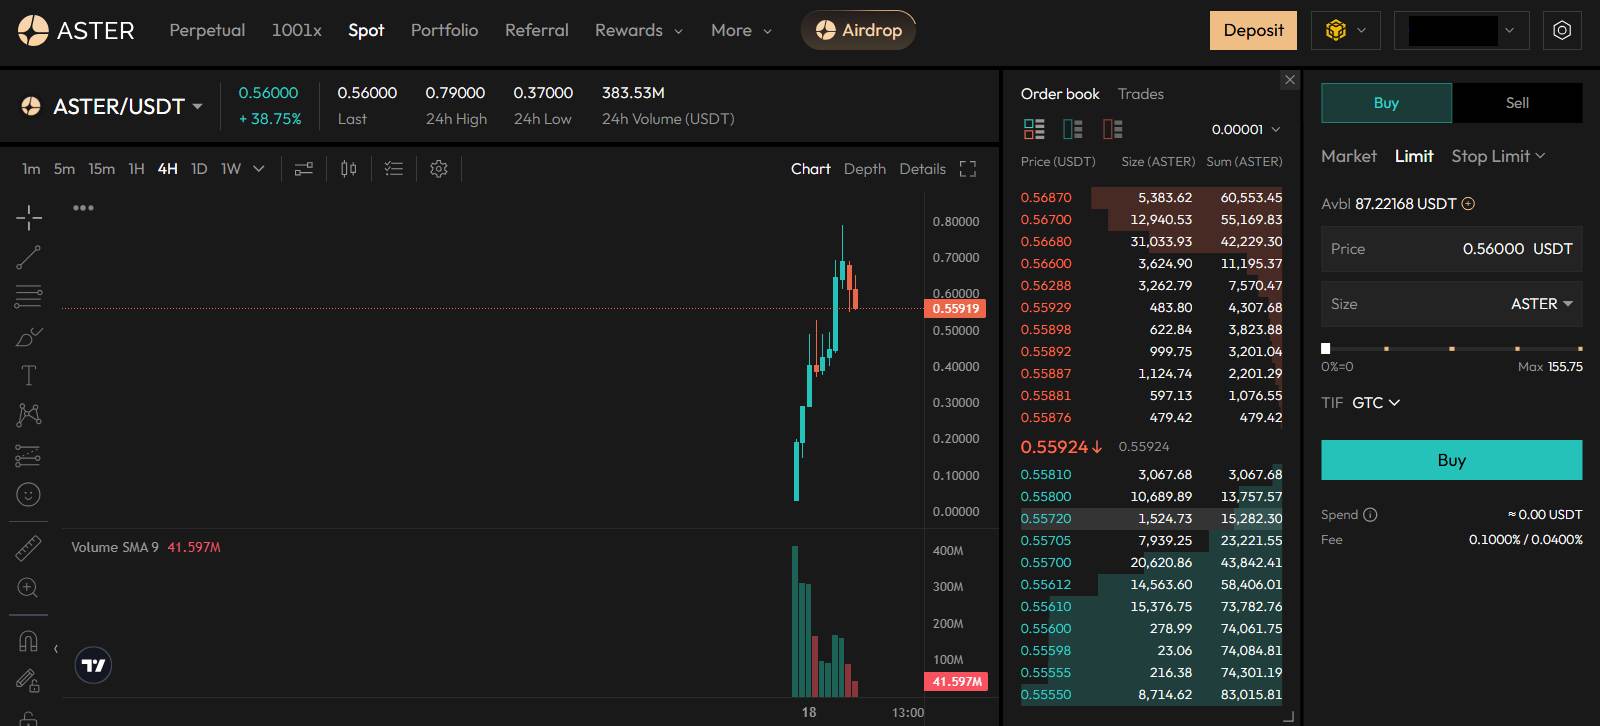Set the chart interval to 15m
The image size is (1600, 726).
click(x=101, y=169)
